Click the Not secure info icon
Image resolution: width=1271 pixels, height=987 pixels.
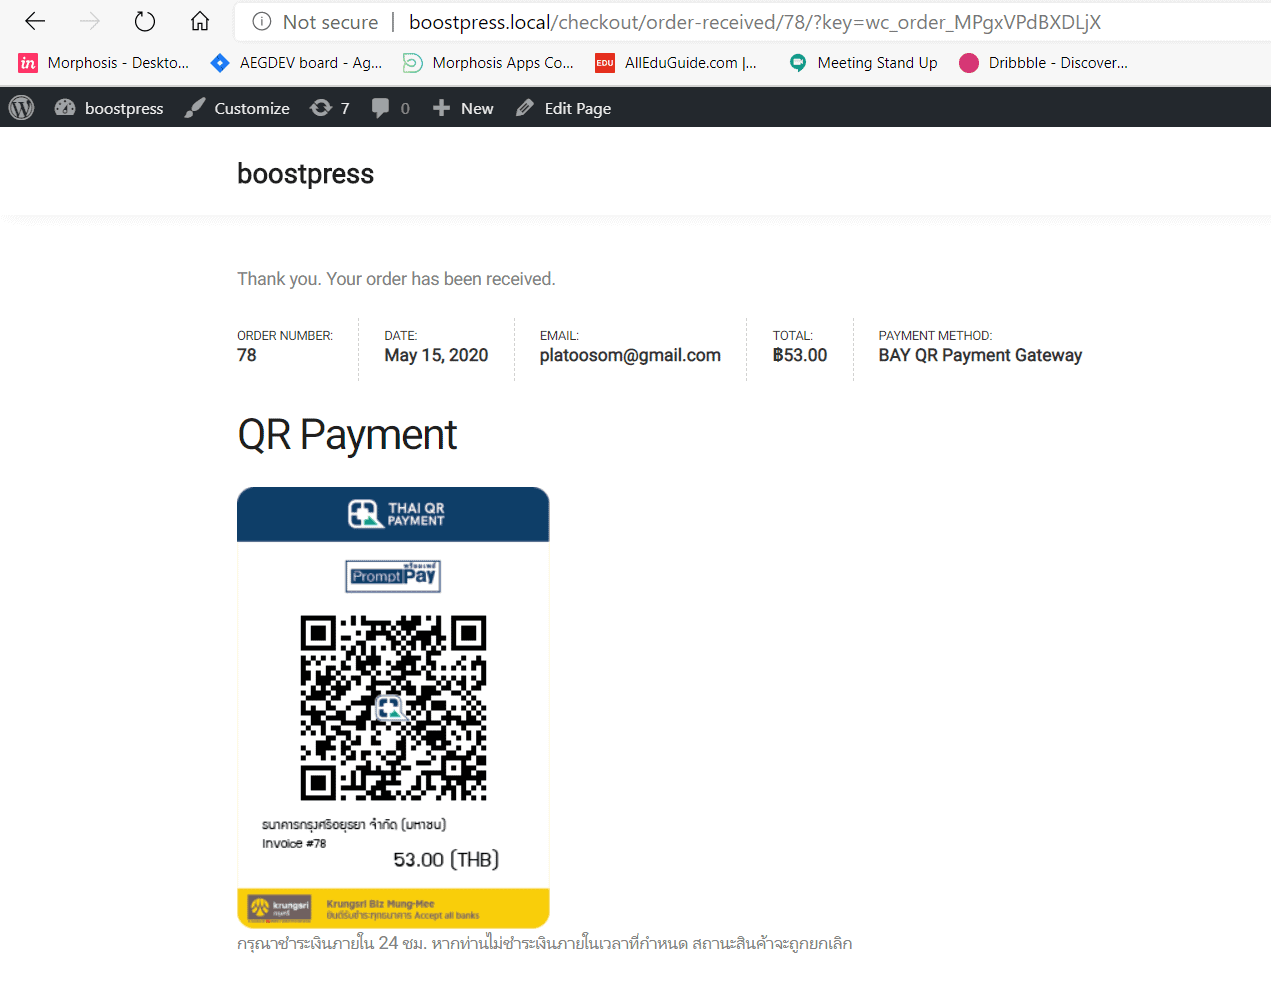262,21
